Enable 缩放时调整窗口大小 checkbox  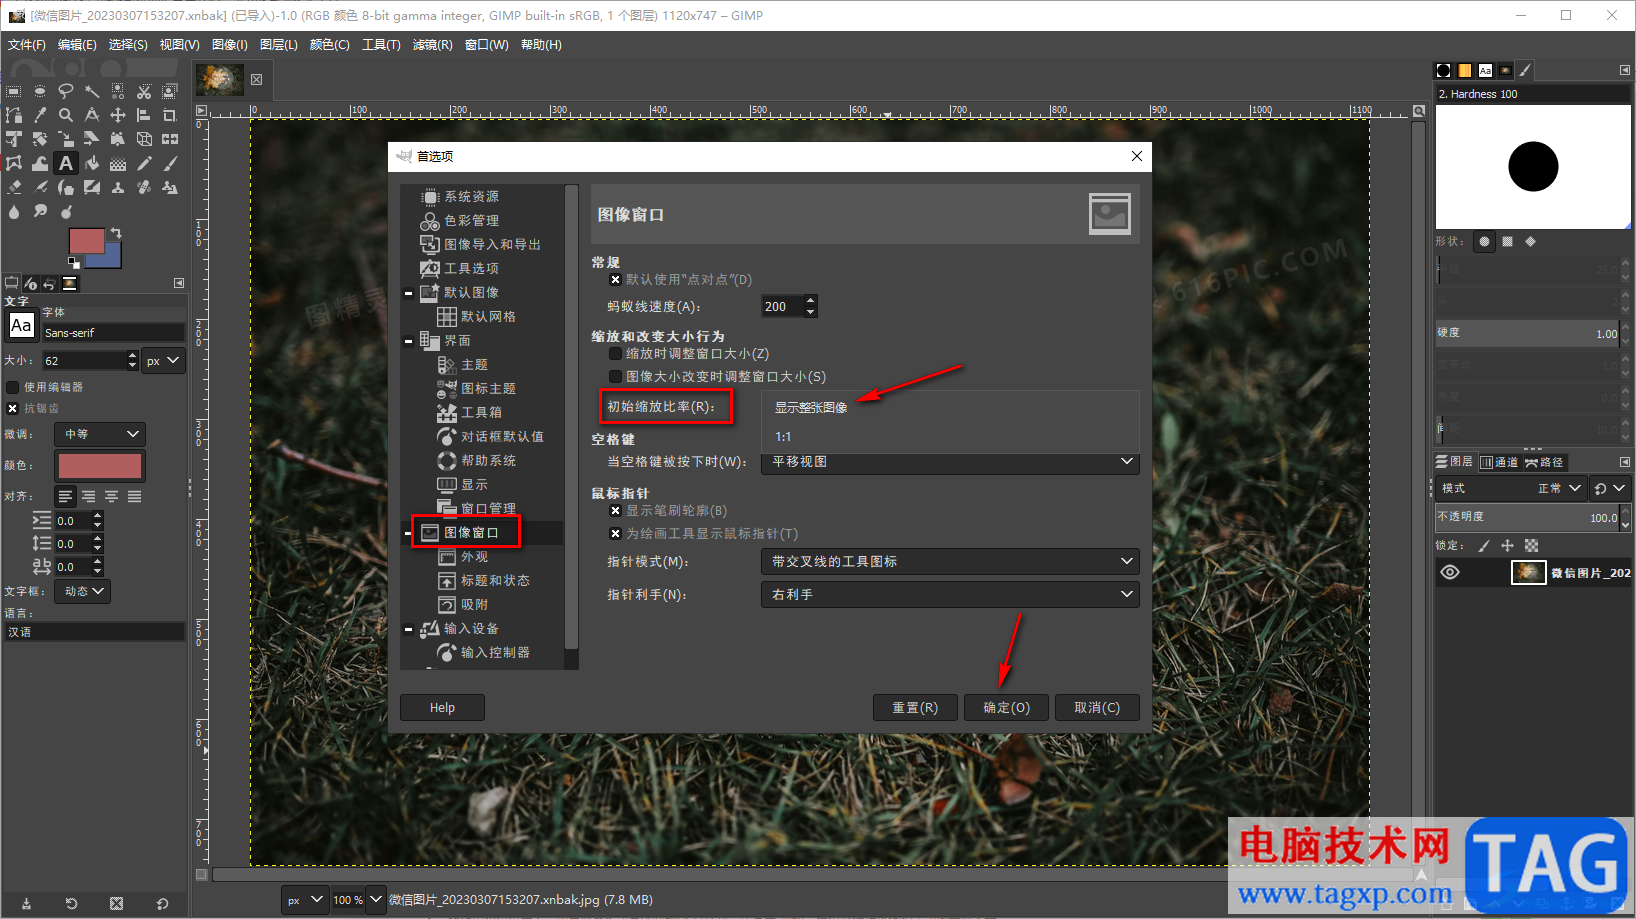pos(615,354)
